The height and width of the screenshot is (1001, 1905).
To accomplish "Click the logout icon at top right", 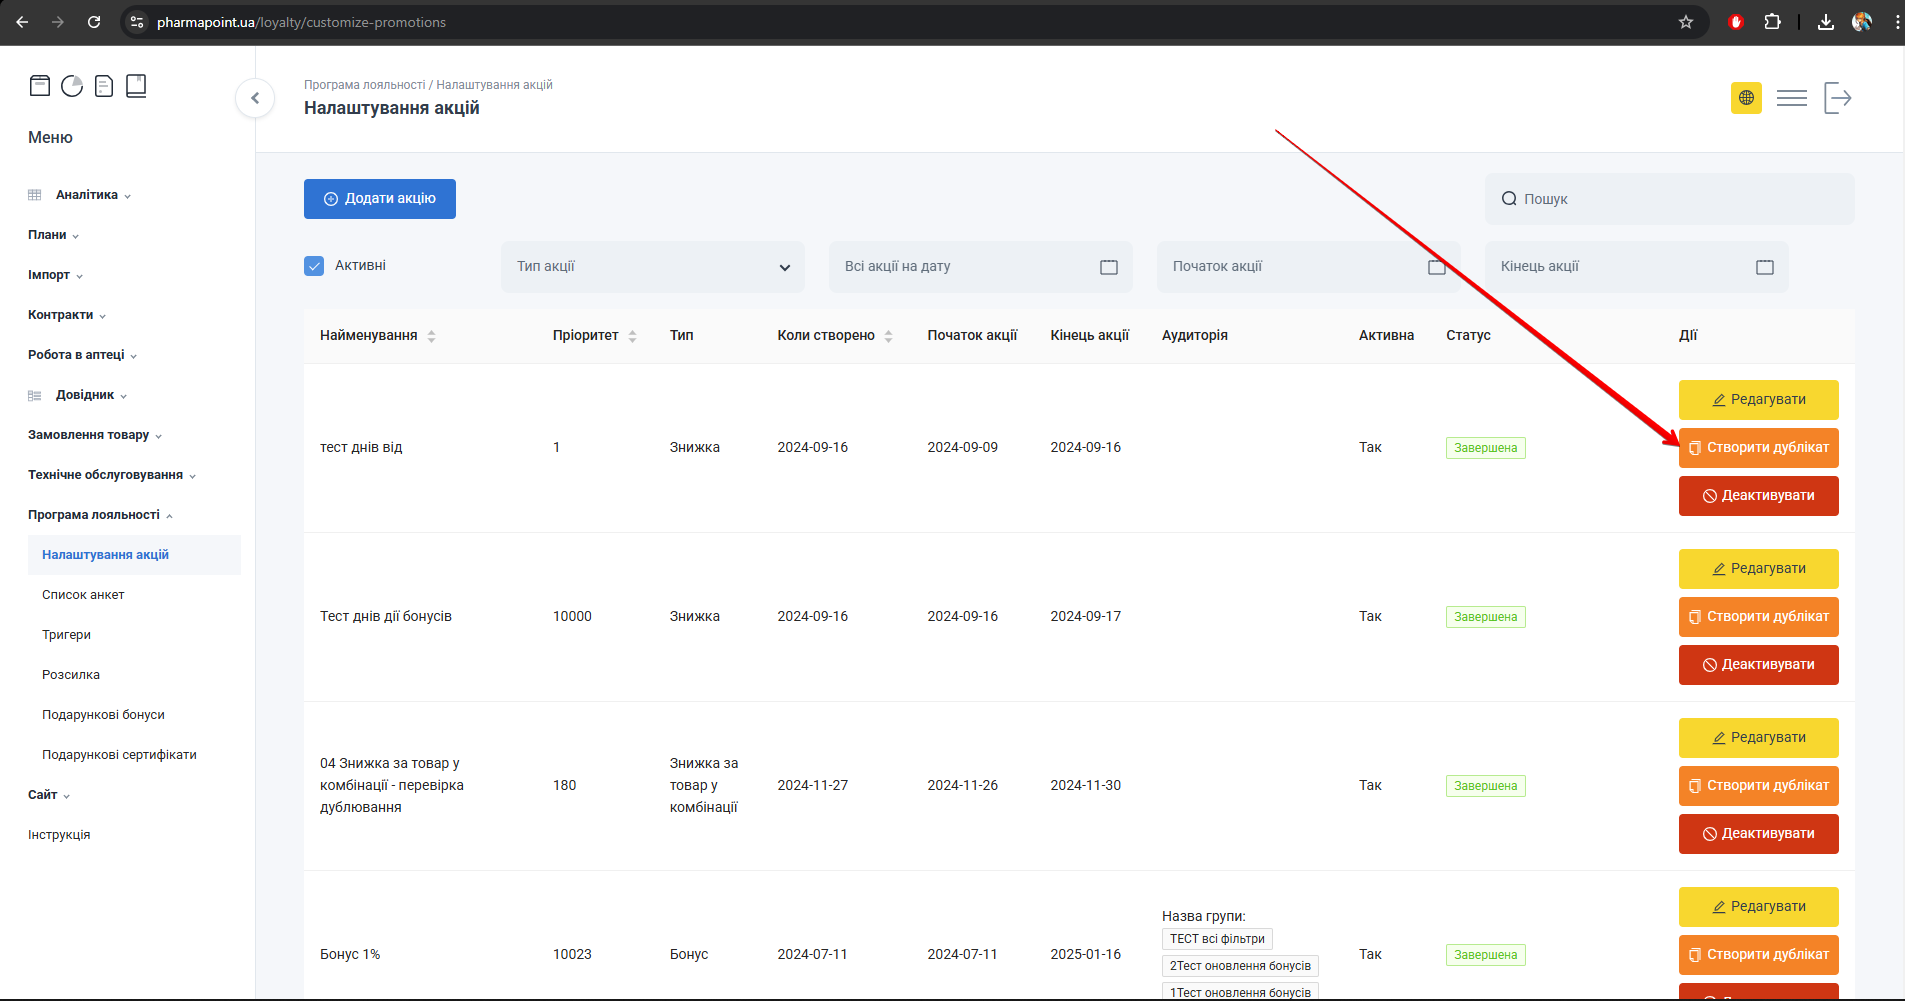I will pos(1837,98).
